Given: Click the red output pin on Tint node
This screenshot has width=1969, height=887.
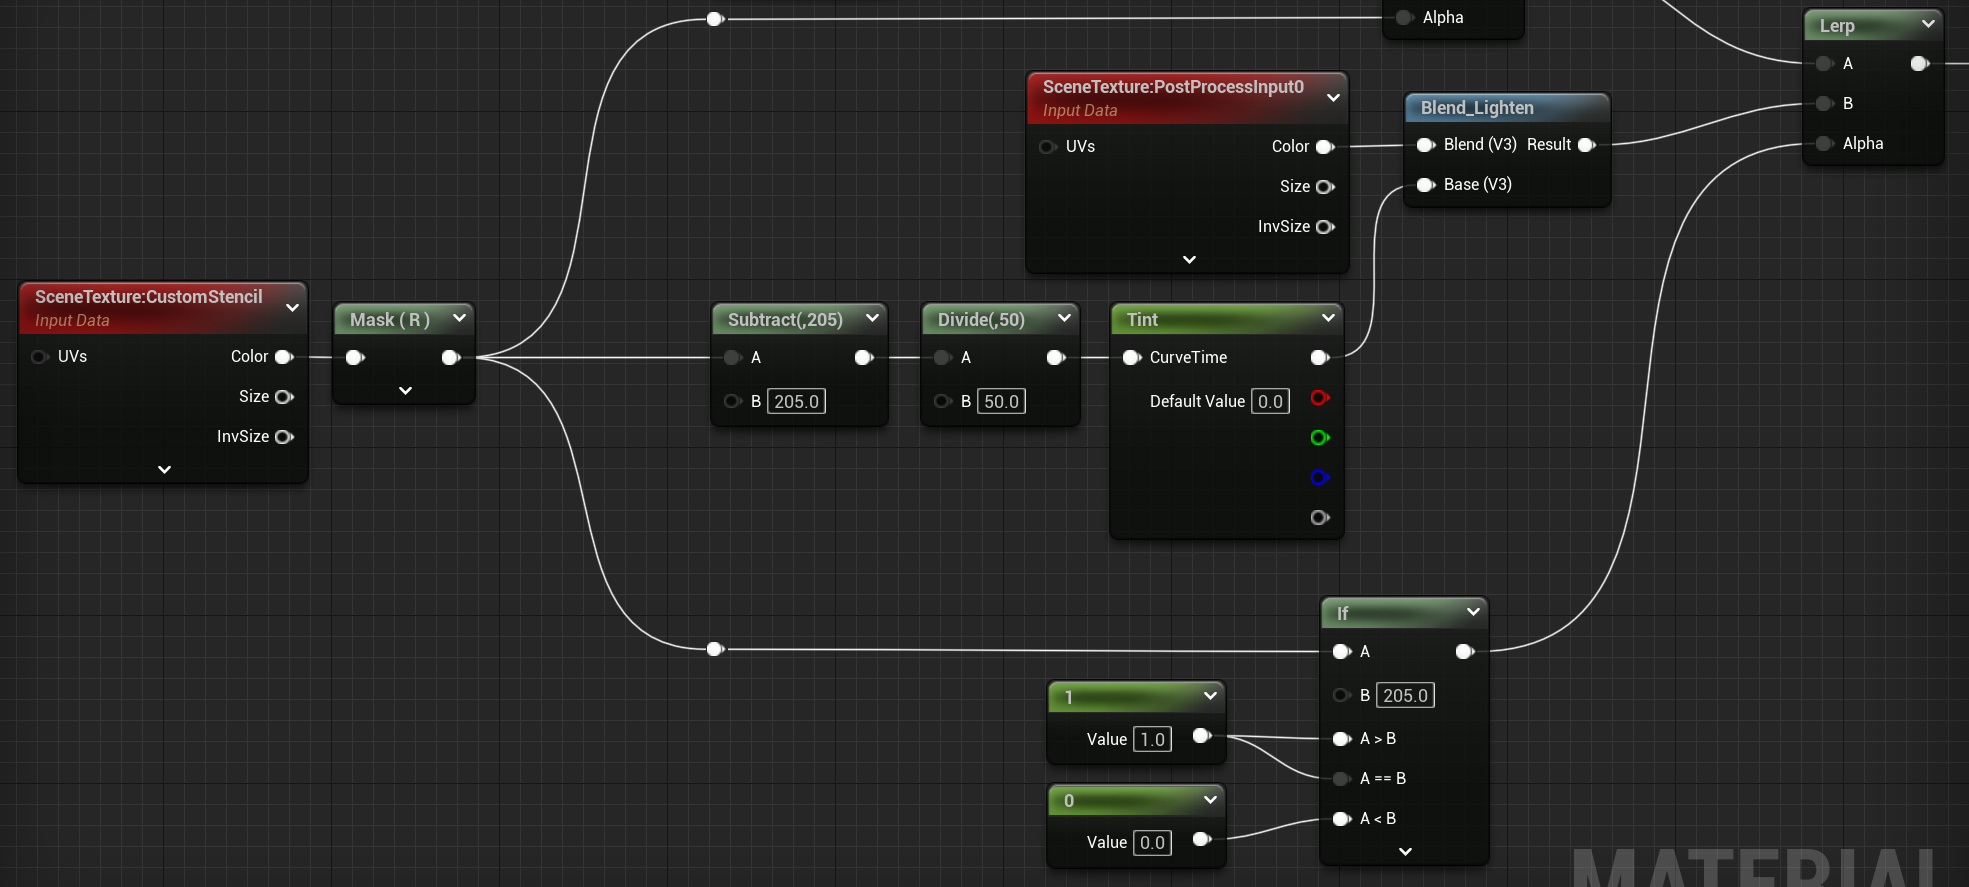Looking at the screenshot, I should click(1319, 398).
